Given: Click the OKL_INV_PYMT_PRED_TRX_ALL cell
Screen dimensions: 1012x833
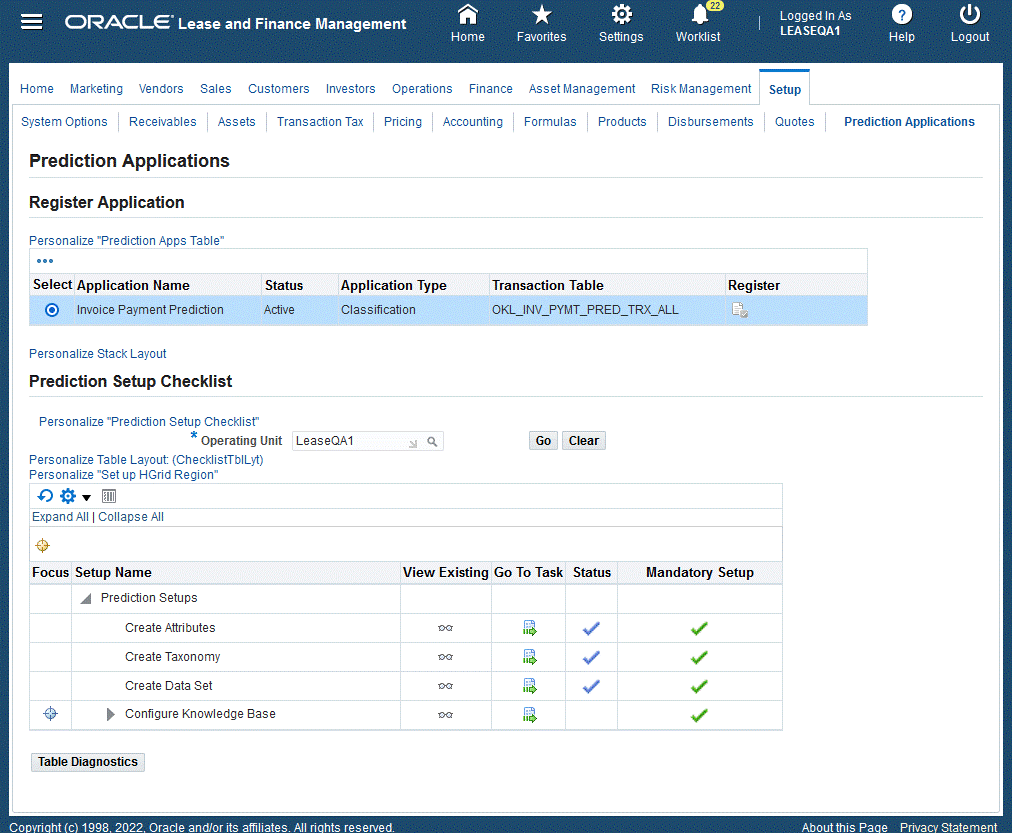Looking at the screenshot, I should click(x=585, y=310).
